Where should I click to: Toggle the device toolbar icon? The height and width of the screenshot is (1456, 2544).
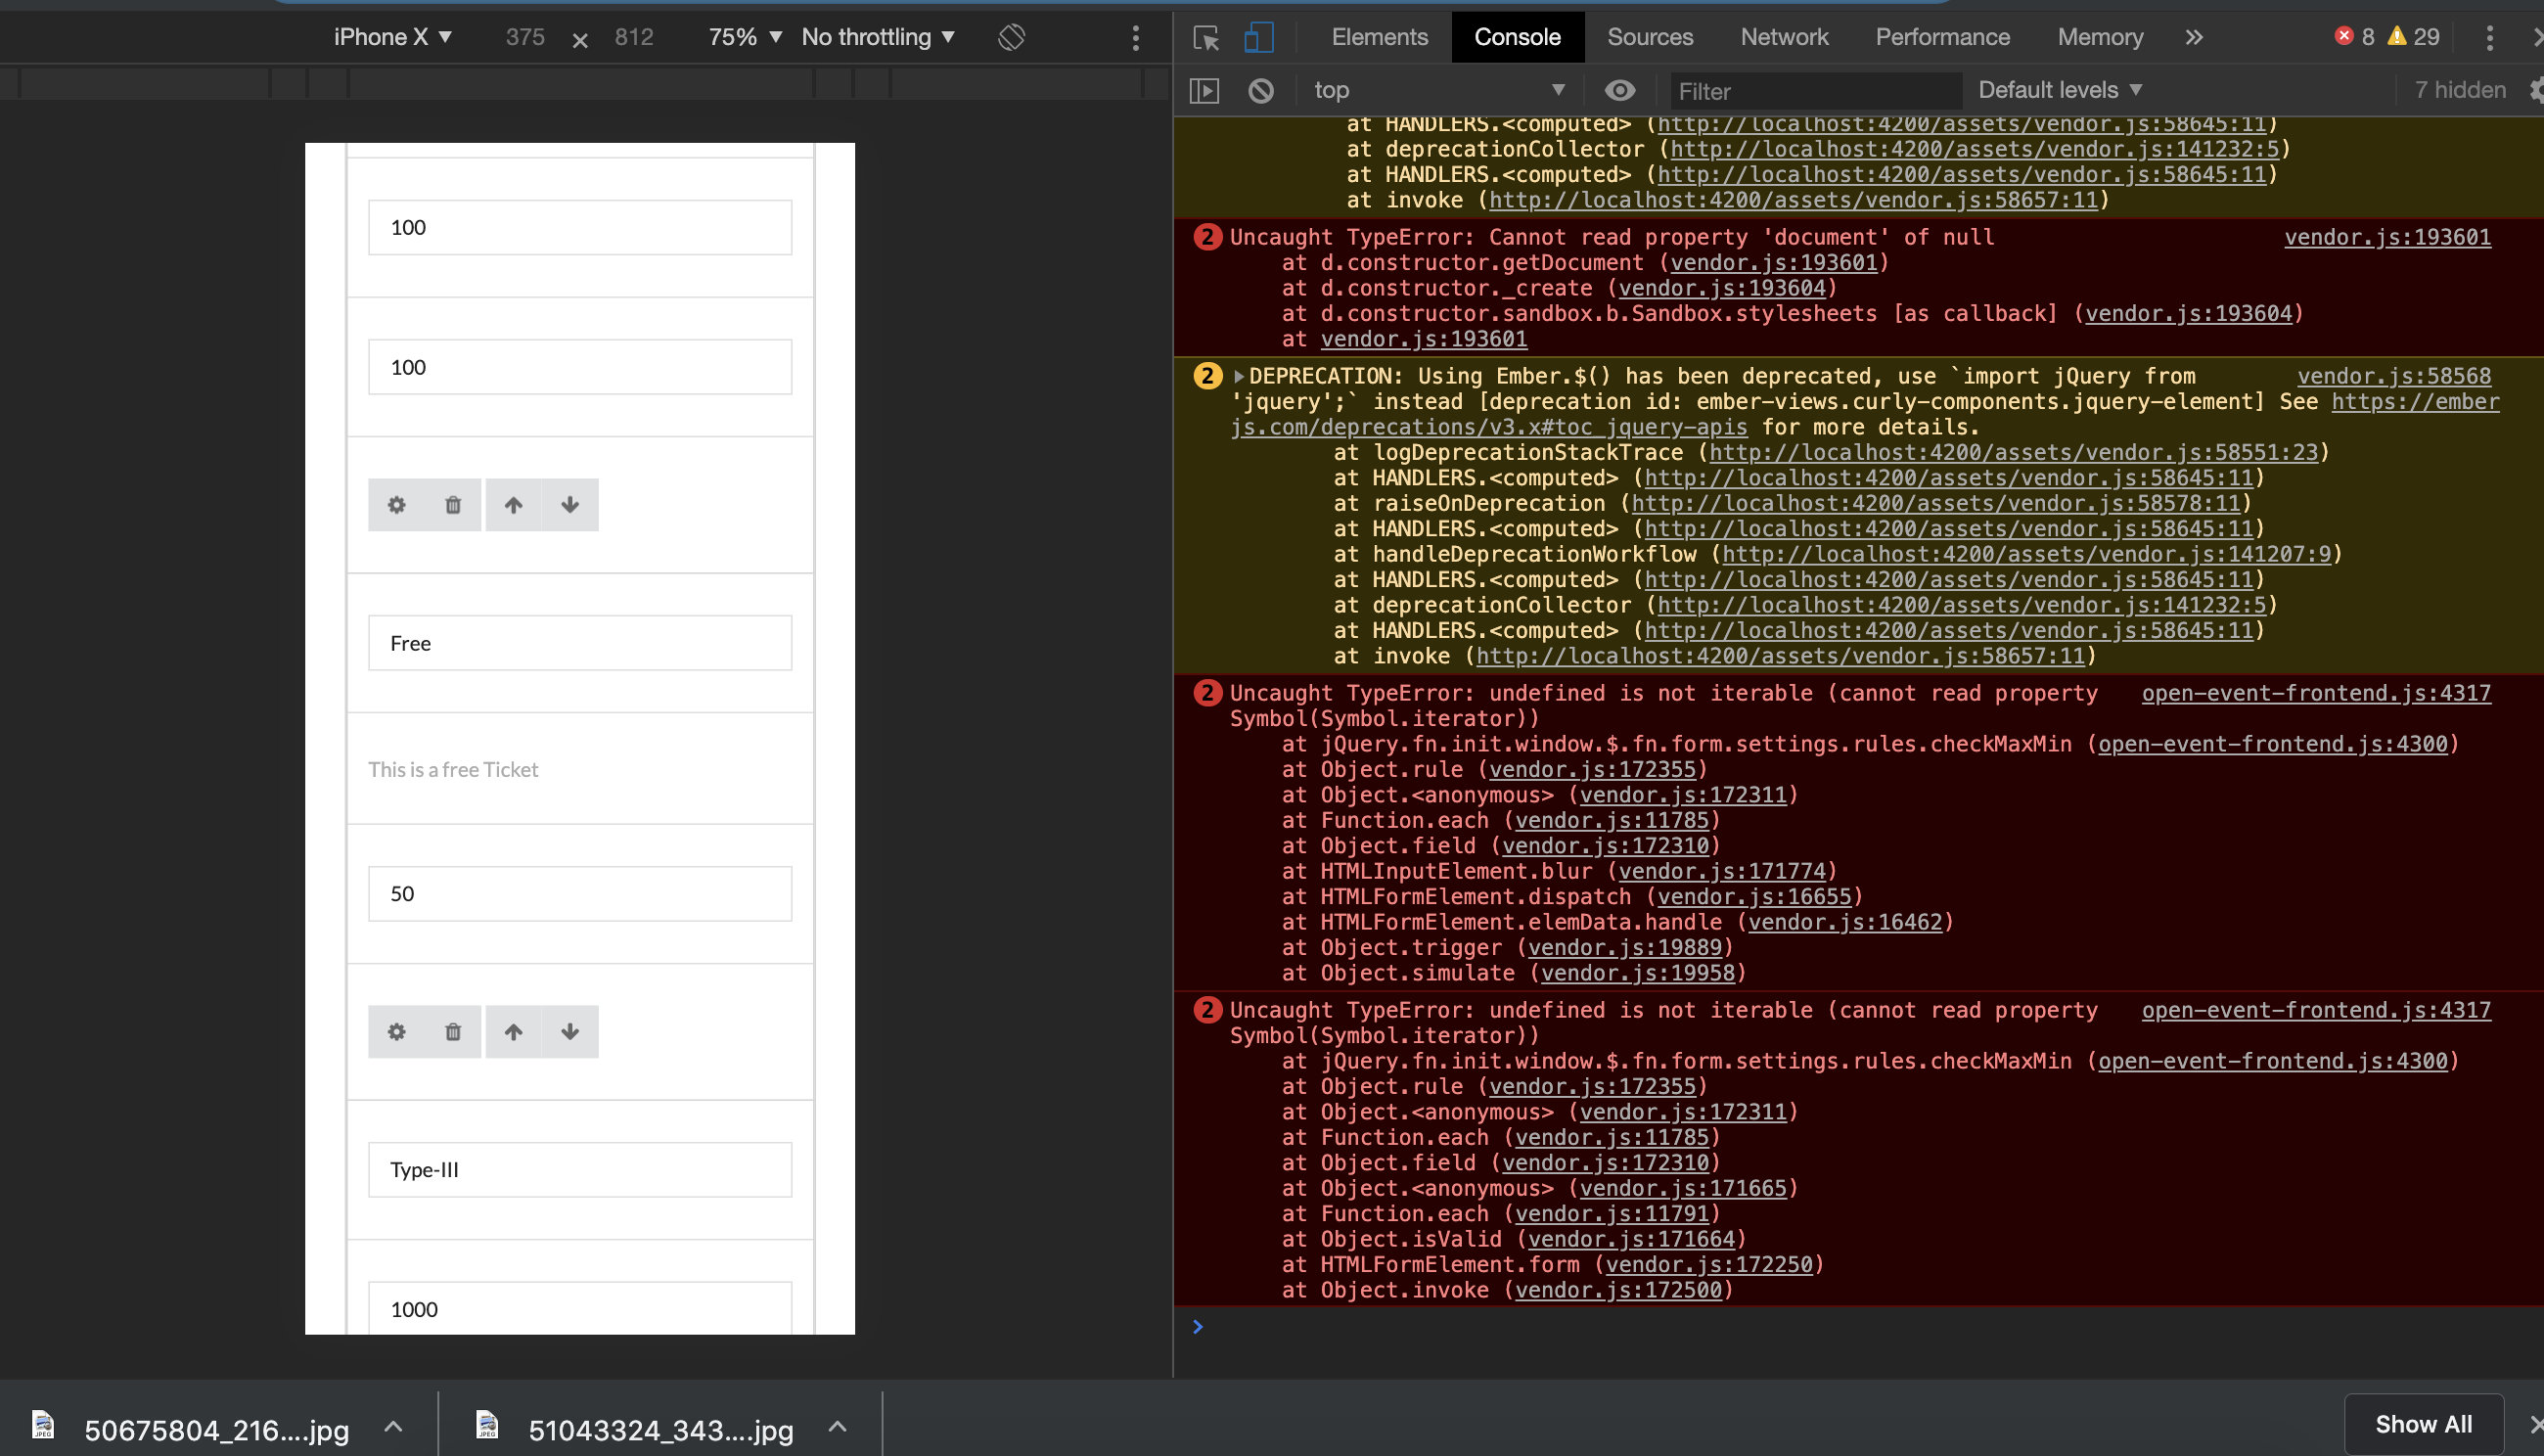click(x=1258, y=37)
